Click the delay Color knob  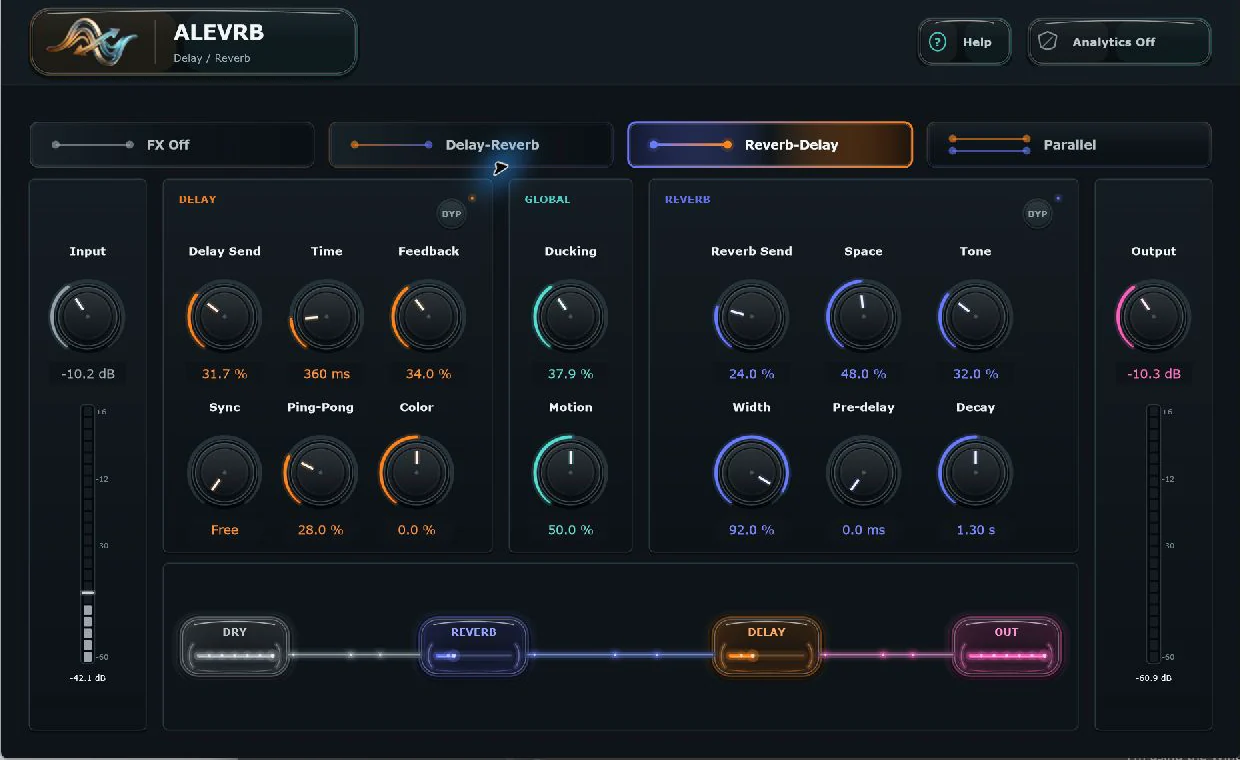pos(416,473)
